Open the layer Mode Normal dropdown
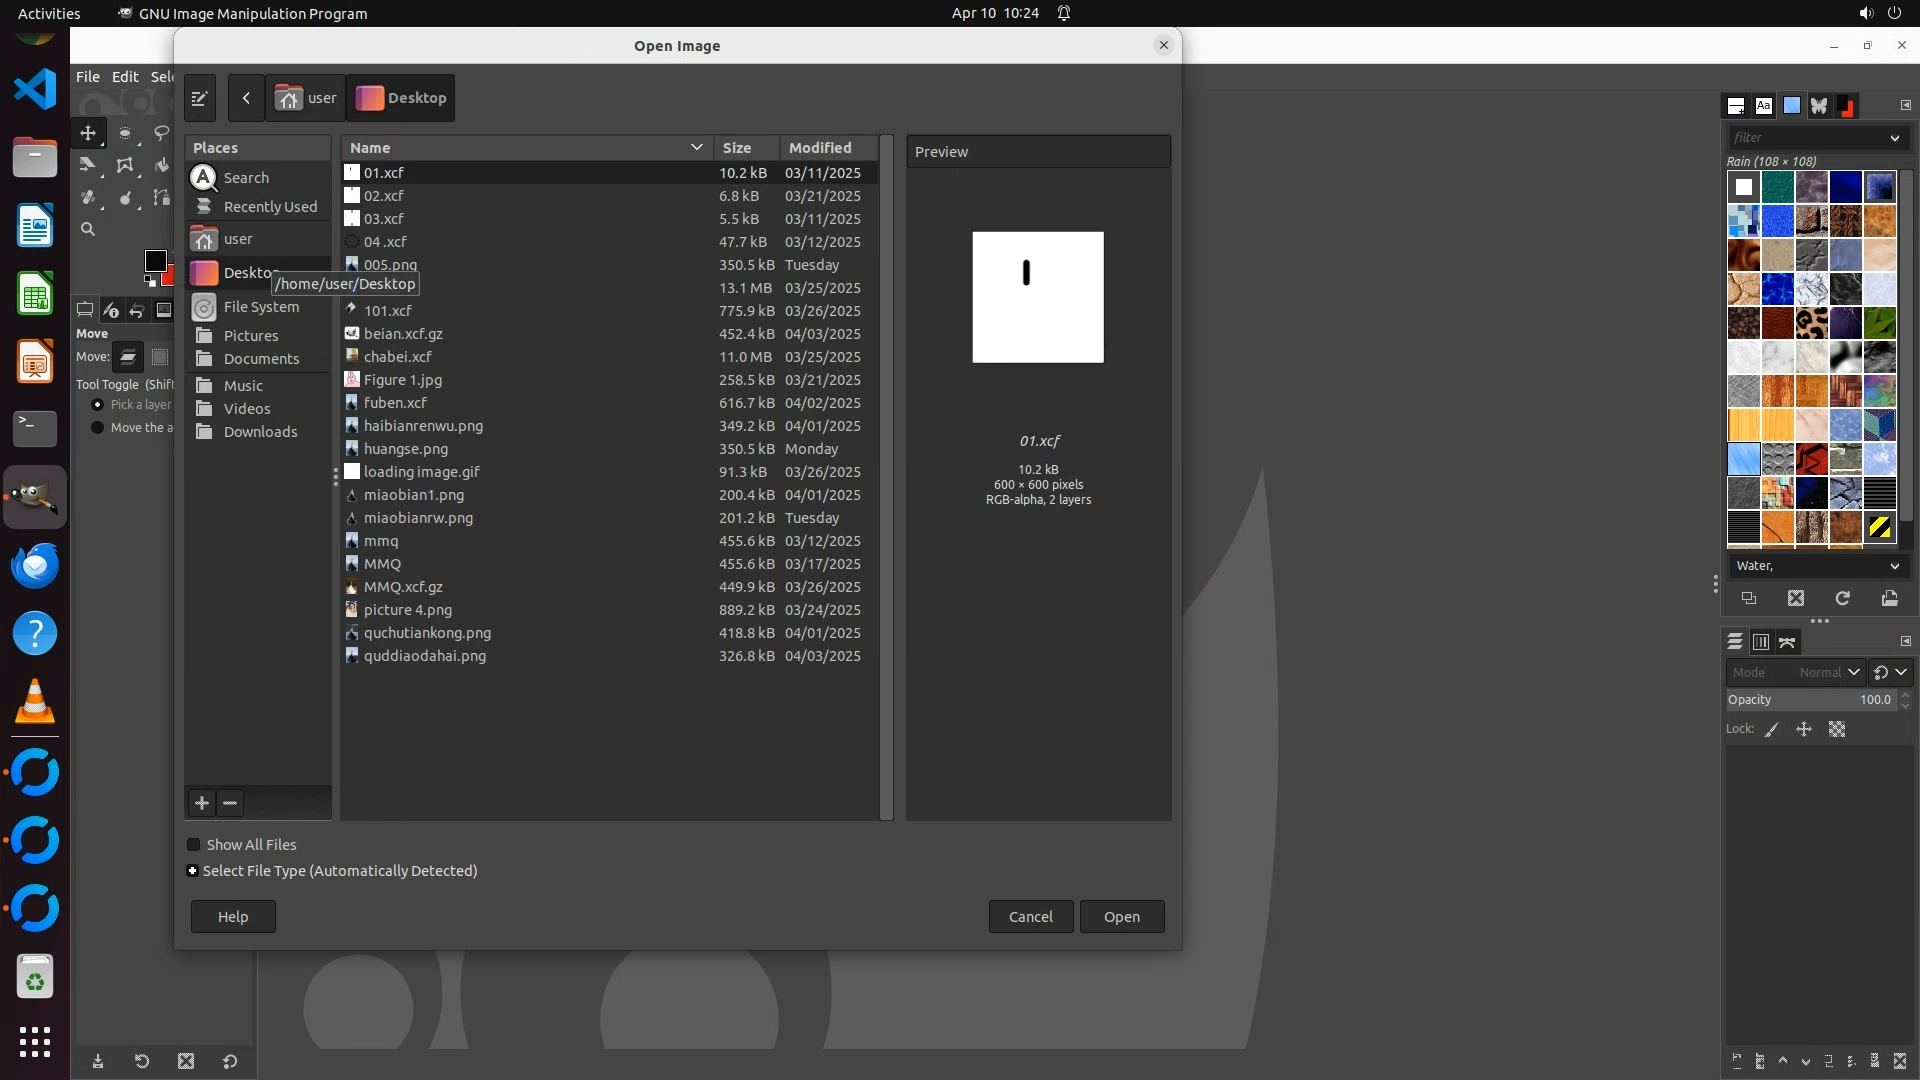The height and width of the screenshot is (1080, 1920). pos(1829,673)
